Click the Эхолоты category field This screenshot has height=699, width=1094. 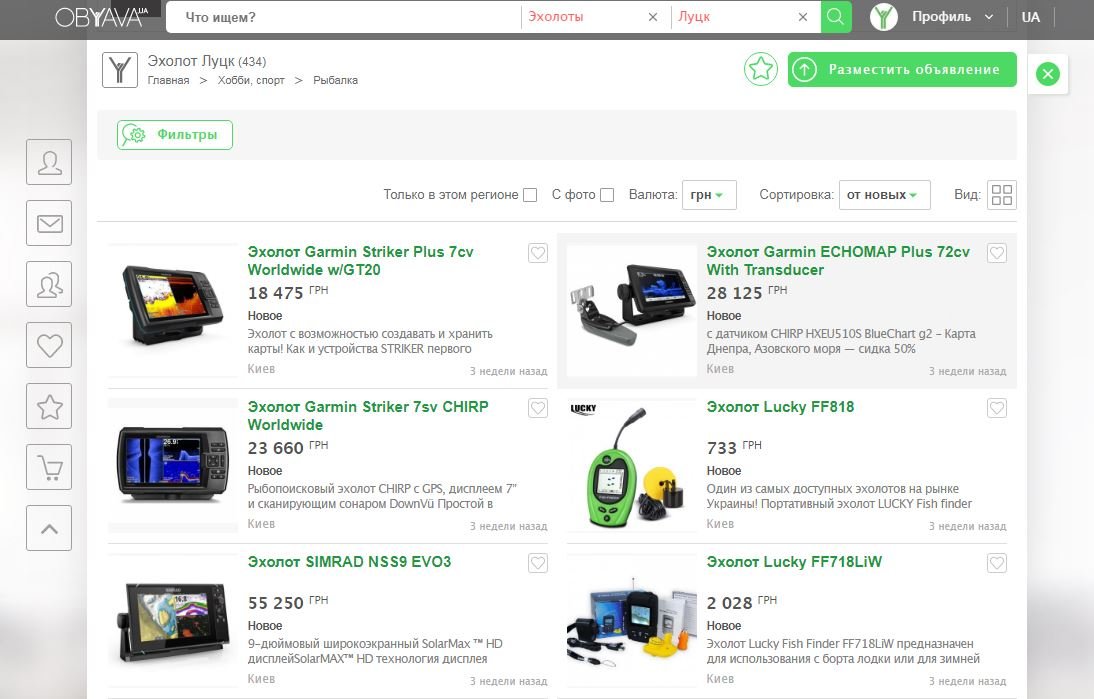click(586, 17)
